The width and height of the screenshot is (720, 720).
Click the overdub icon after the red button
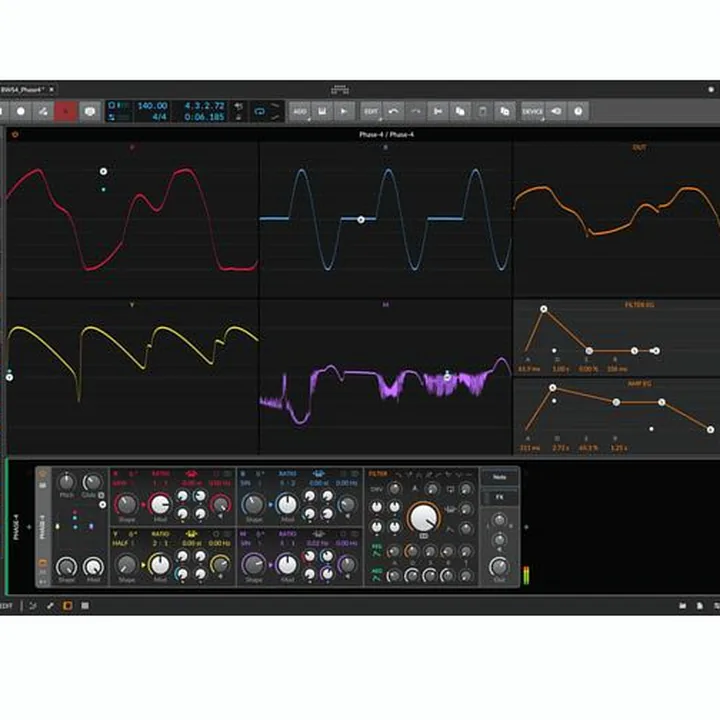[x=90, y=111]
